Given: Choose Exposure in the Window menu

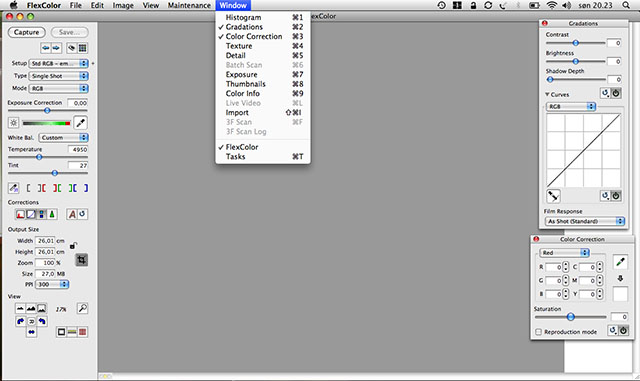Looking at the screenshot, I should (x=263, y=74).
